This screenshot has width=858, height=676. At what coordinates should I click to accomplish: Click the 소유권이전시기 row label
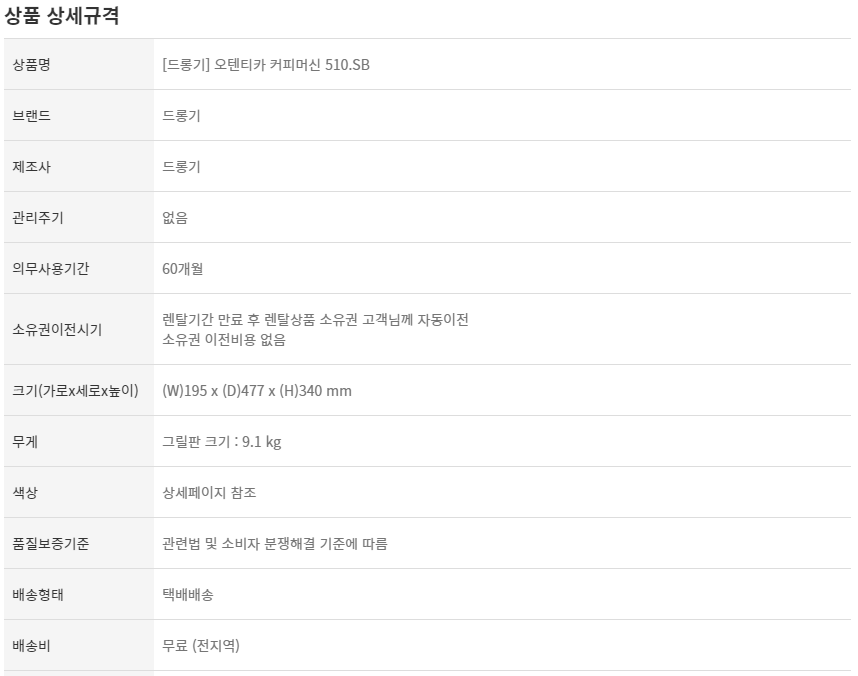pos(57,330)
